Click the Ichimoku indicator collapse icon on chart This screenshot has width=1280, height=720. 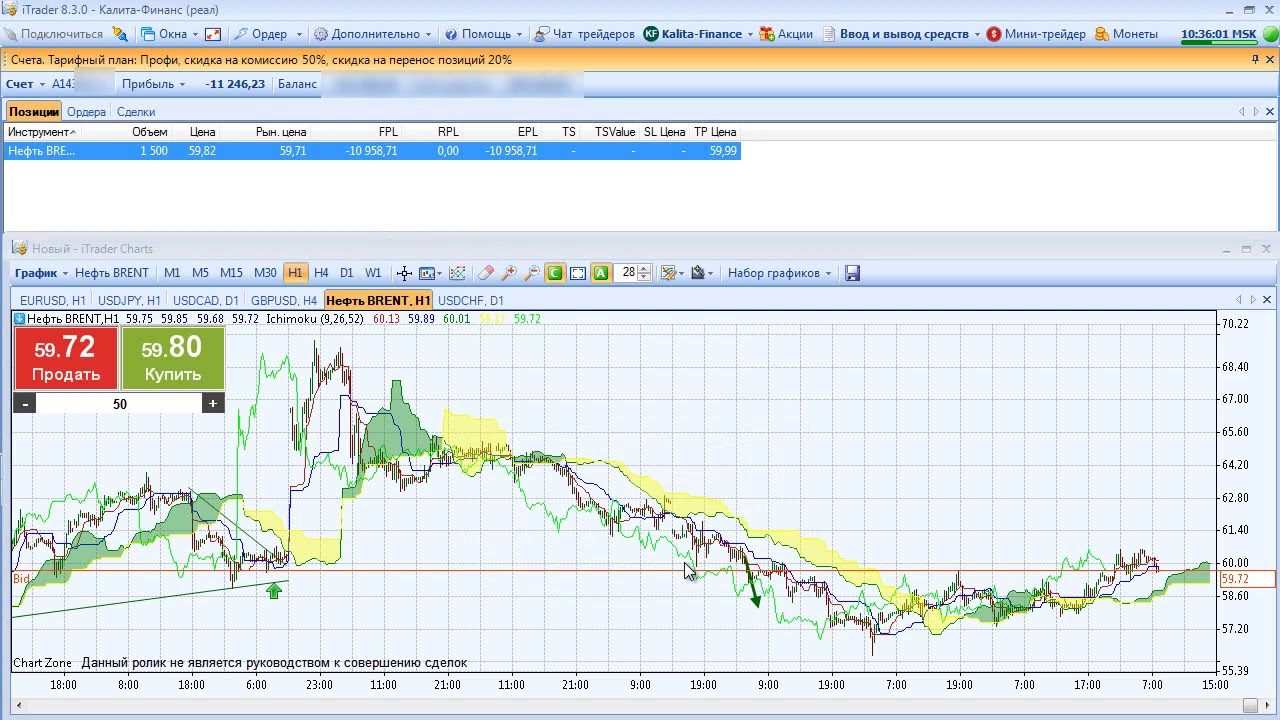click(x=19, y=319)
